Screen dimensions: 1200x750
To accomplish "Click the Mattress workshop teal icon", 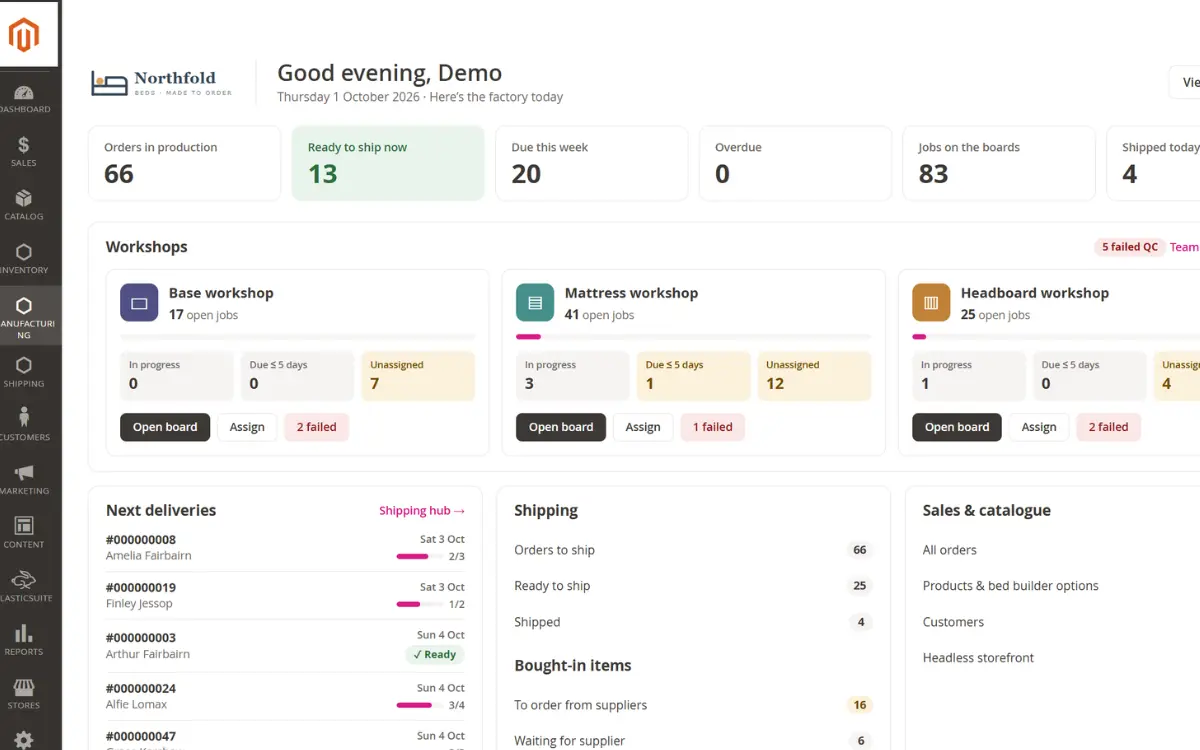I will point(535,303).
